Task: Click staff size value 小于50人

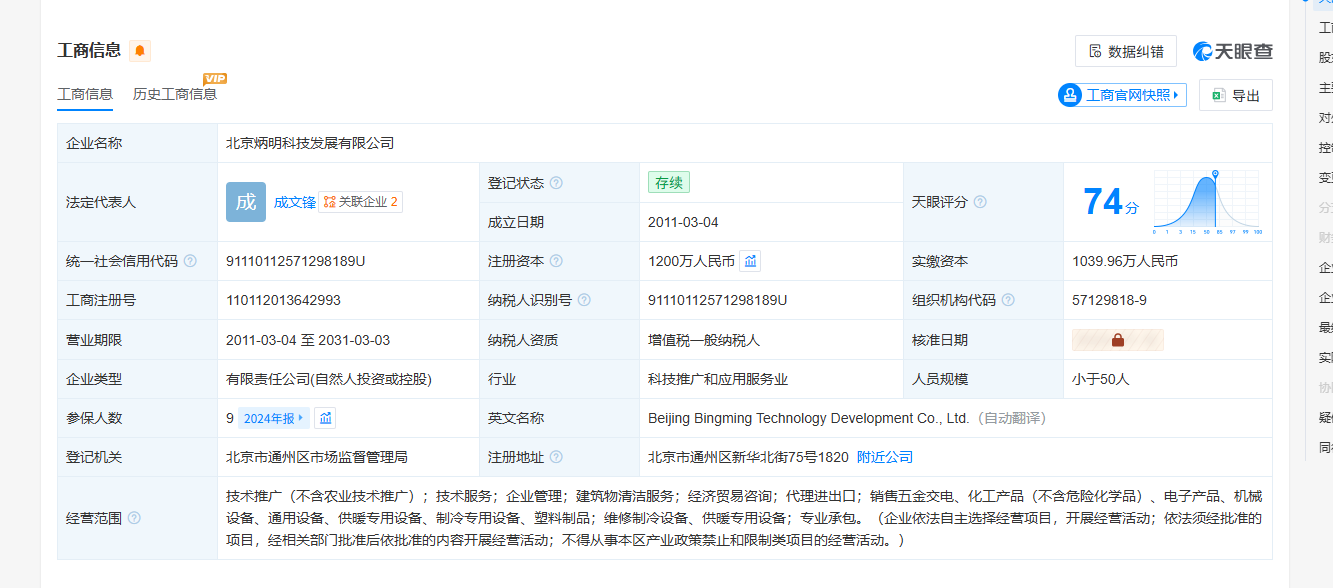Action: pyautogui.click(x=1101, y=379)
